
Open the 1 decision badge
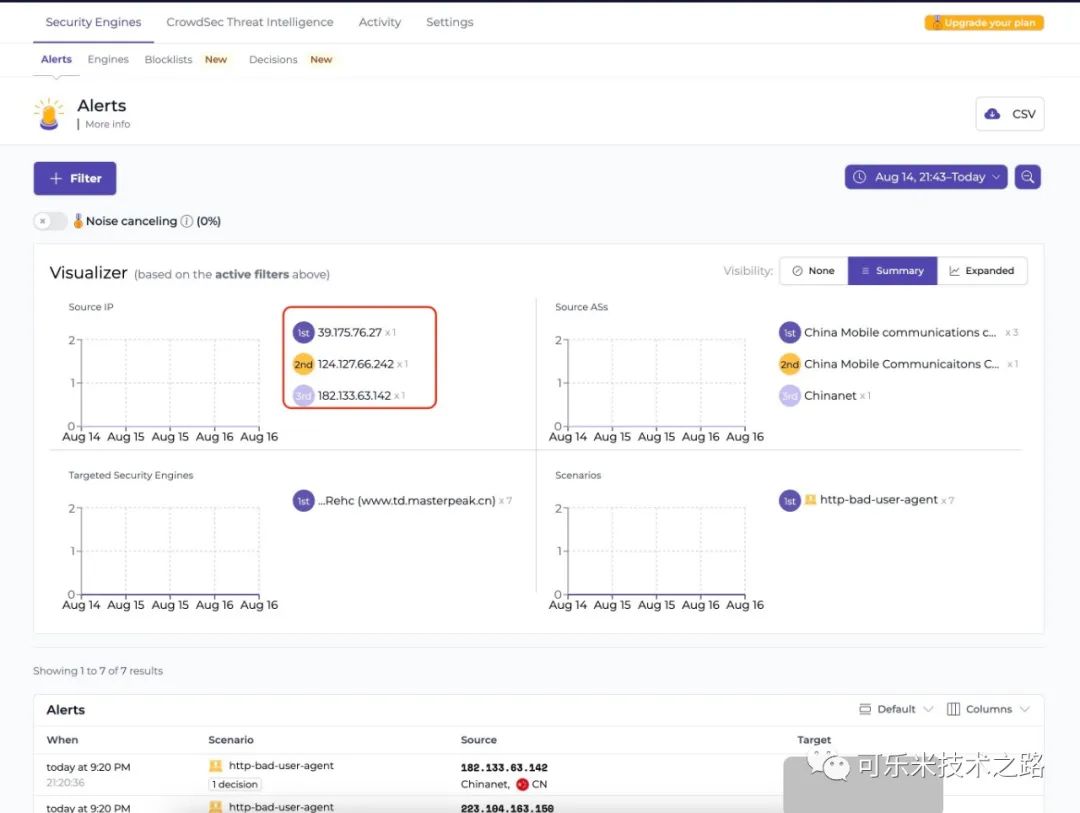click(x=234, y=784)
